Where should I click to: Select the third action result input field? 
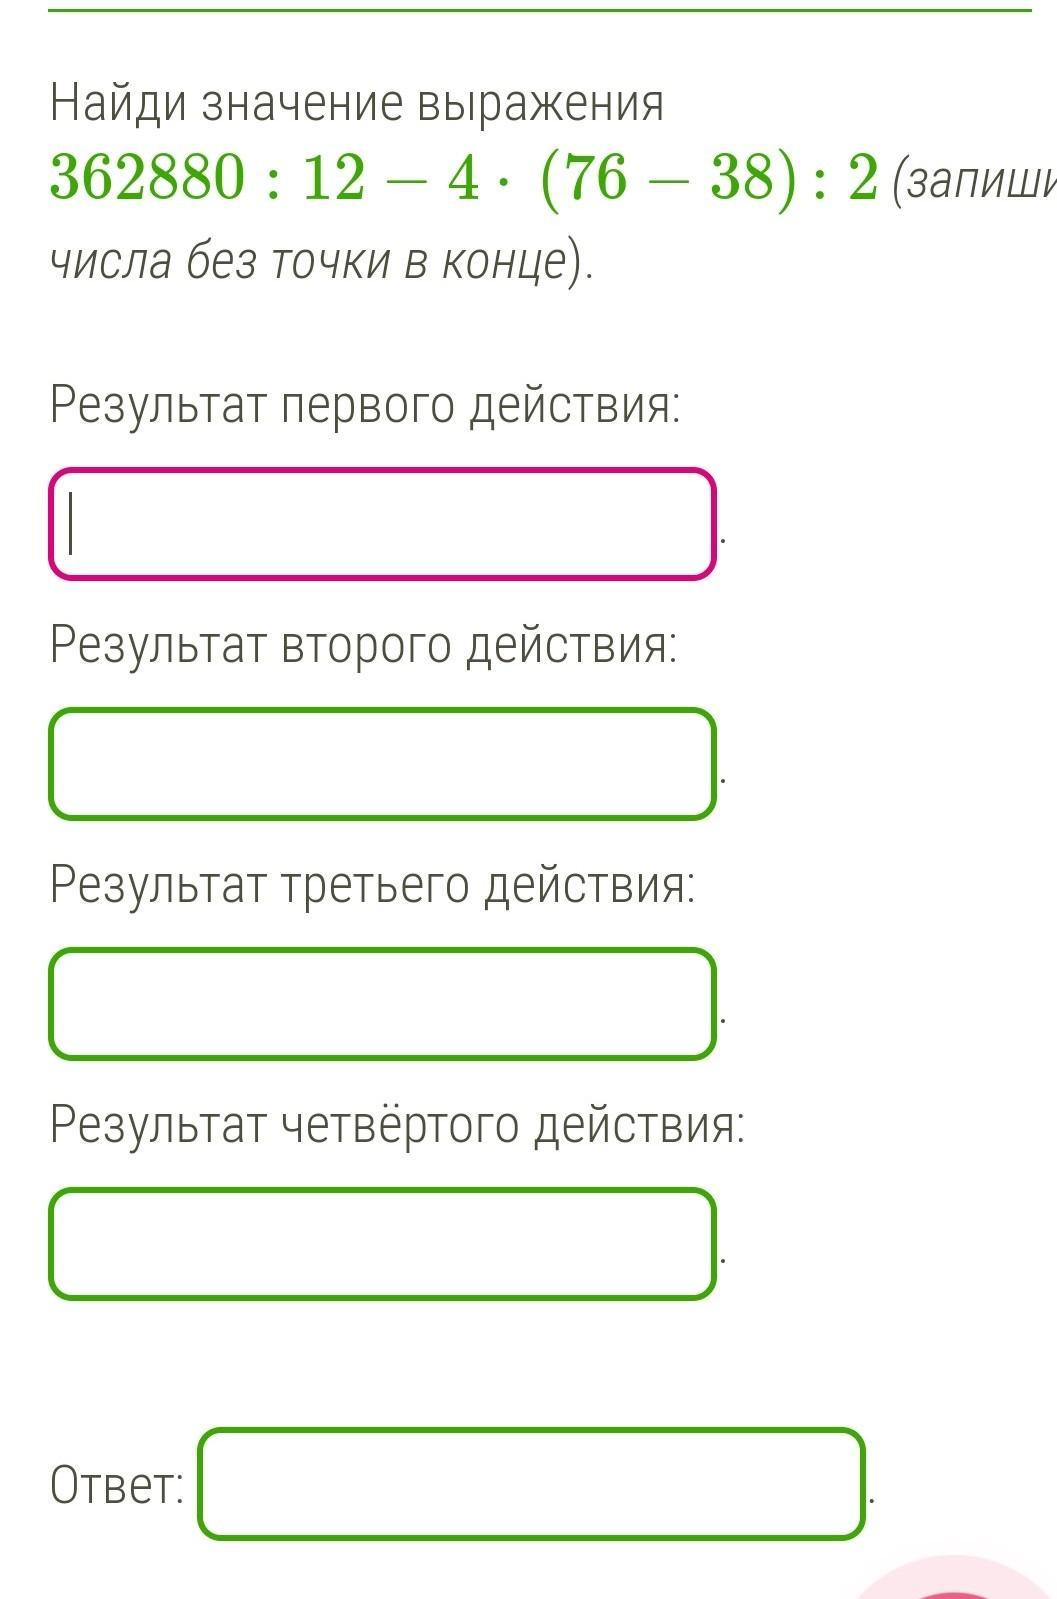click(x=382, y=1004)
